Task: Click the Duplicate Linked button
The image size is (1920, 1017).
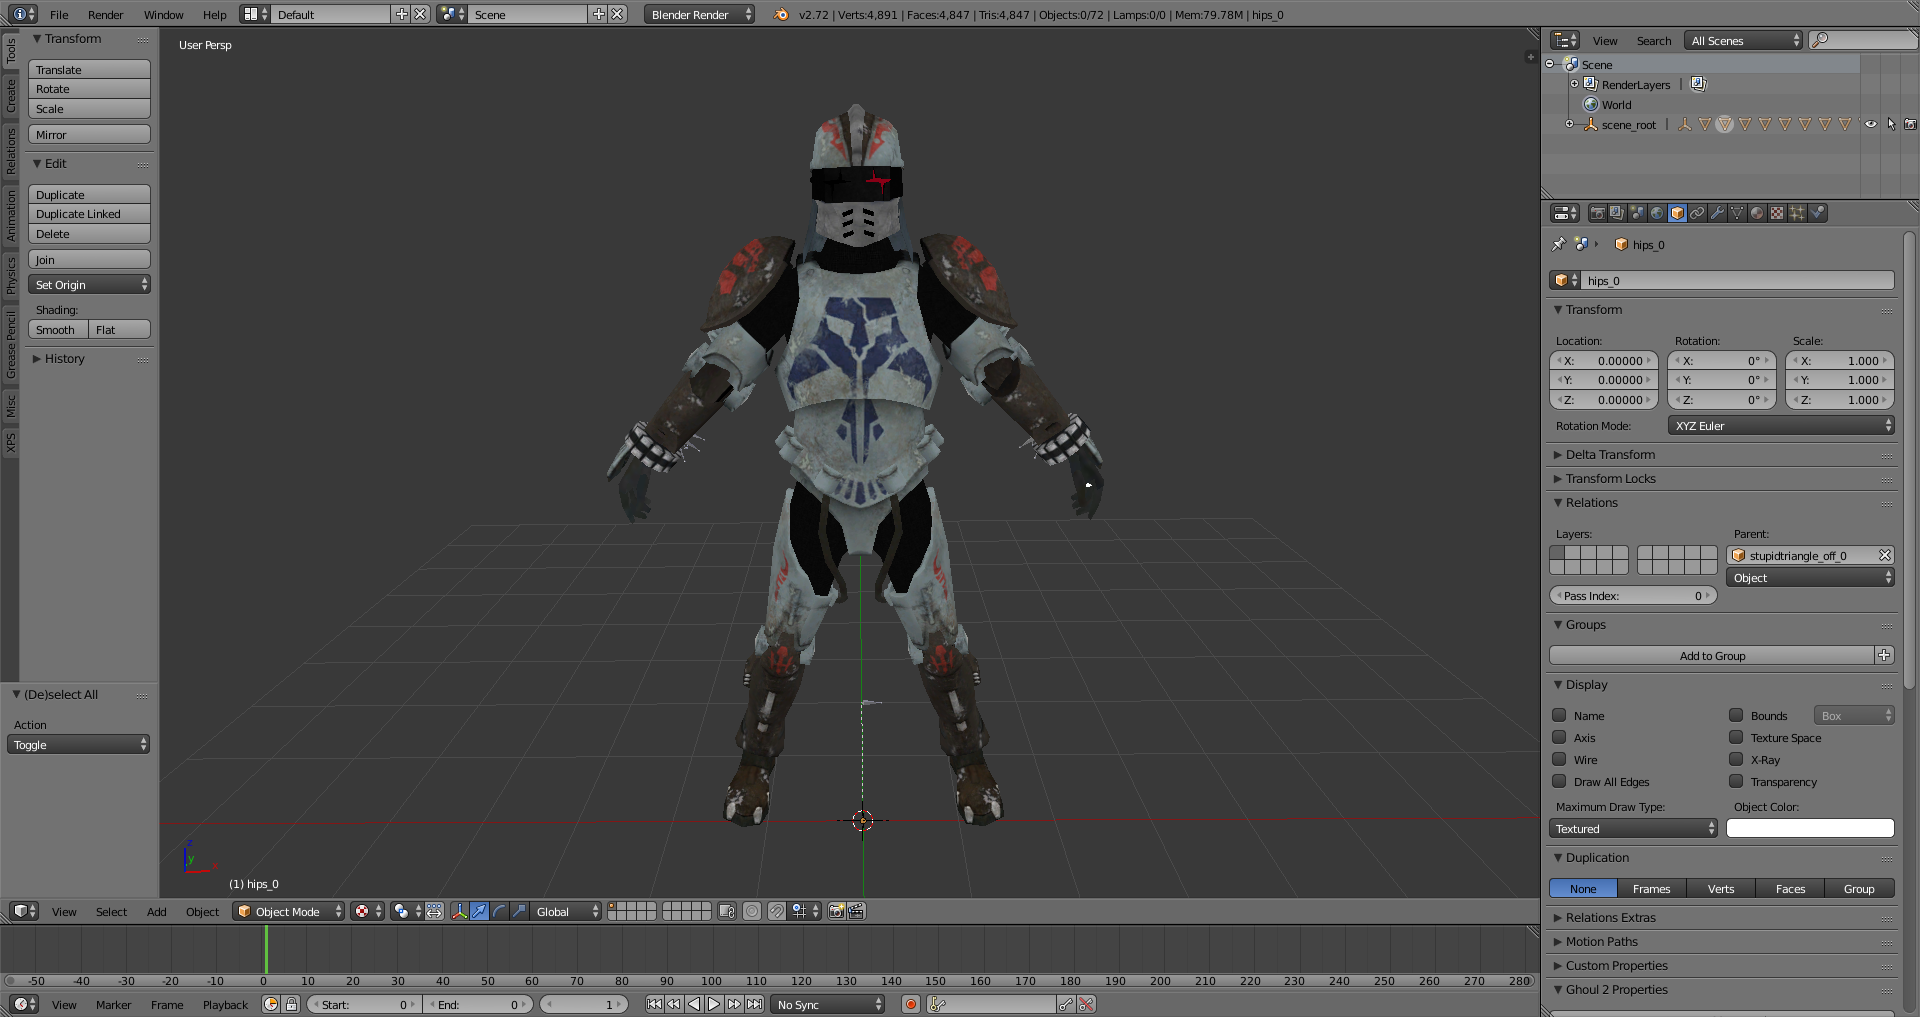Action: (89, 214)
